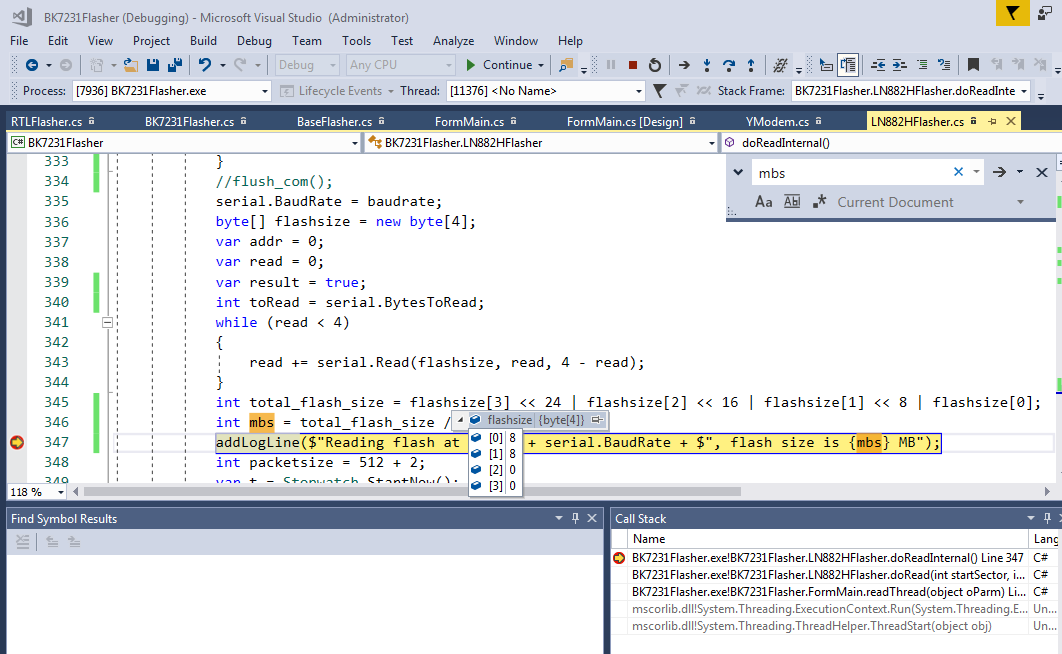Find next match with arrow button
1062x654 pixels.
(x=999, y=173)
